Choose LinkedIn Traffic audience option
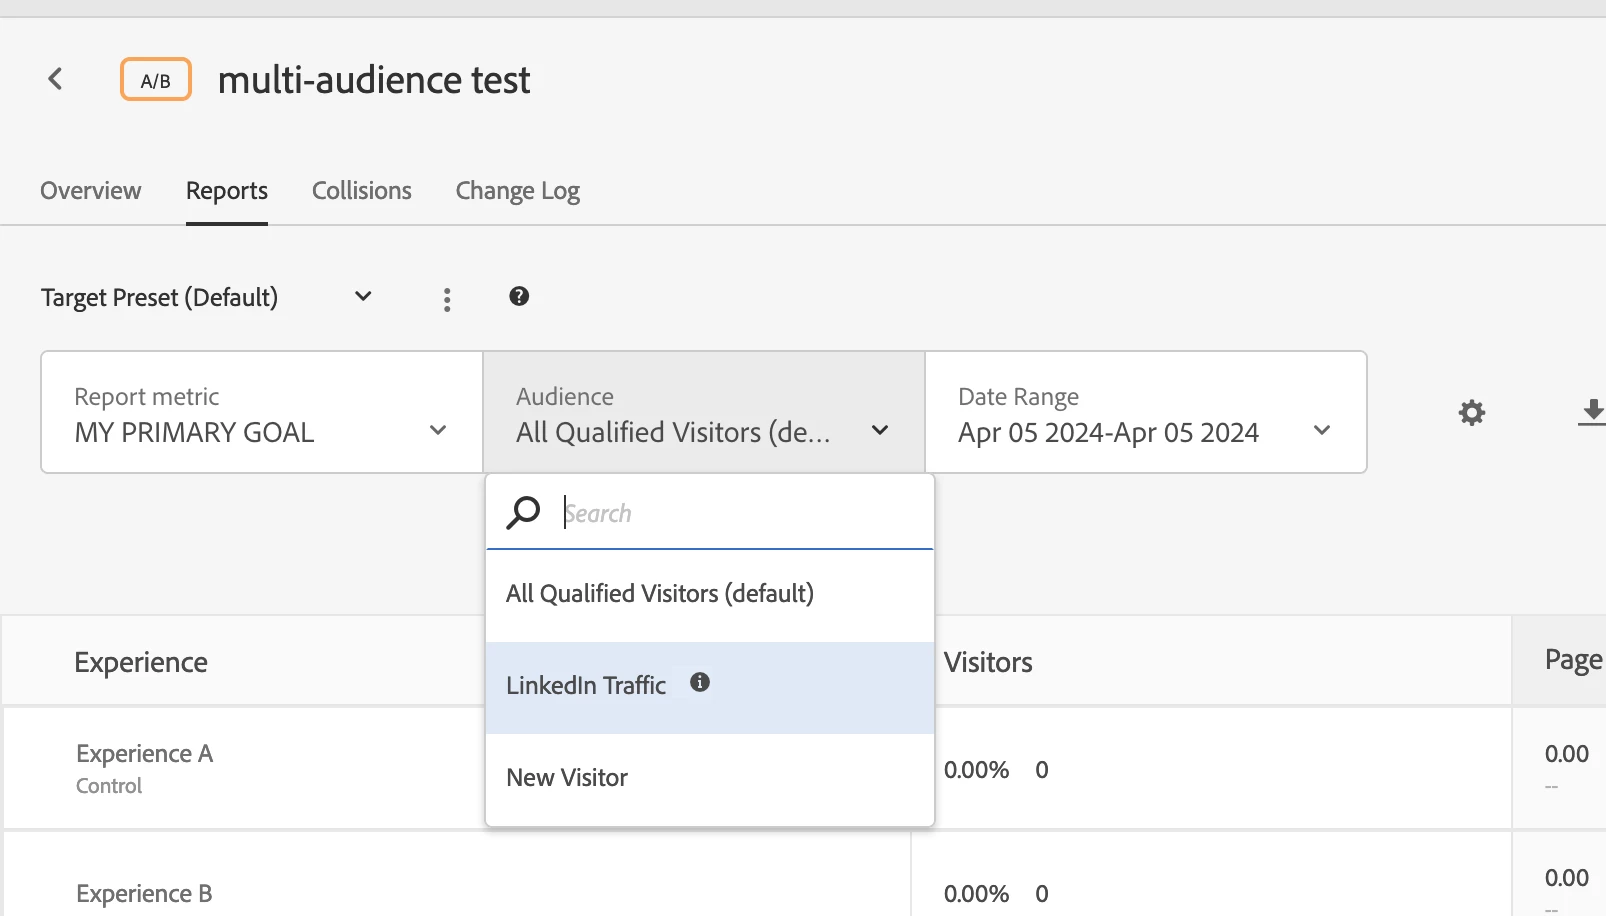This screenshot has height=916, width=1606. click(586, 686)
